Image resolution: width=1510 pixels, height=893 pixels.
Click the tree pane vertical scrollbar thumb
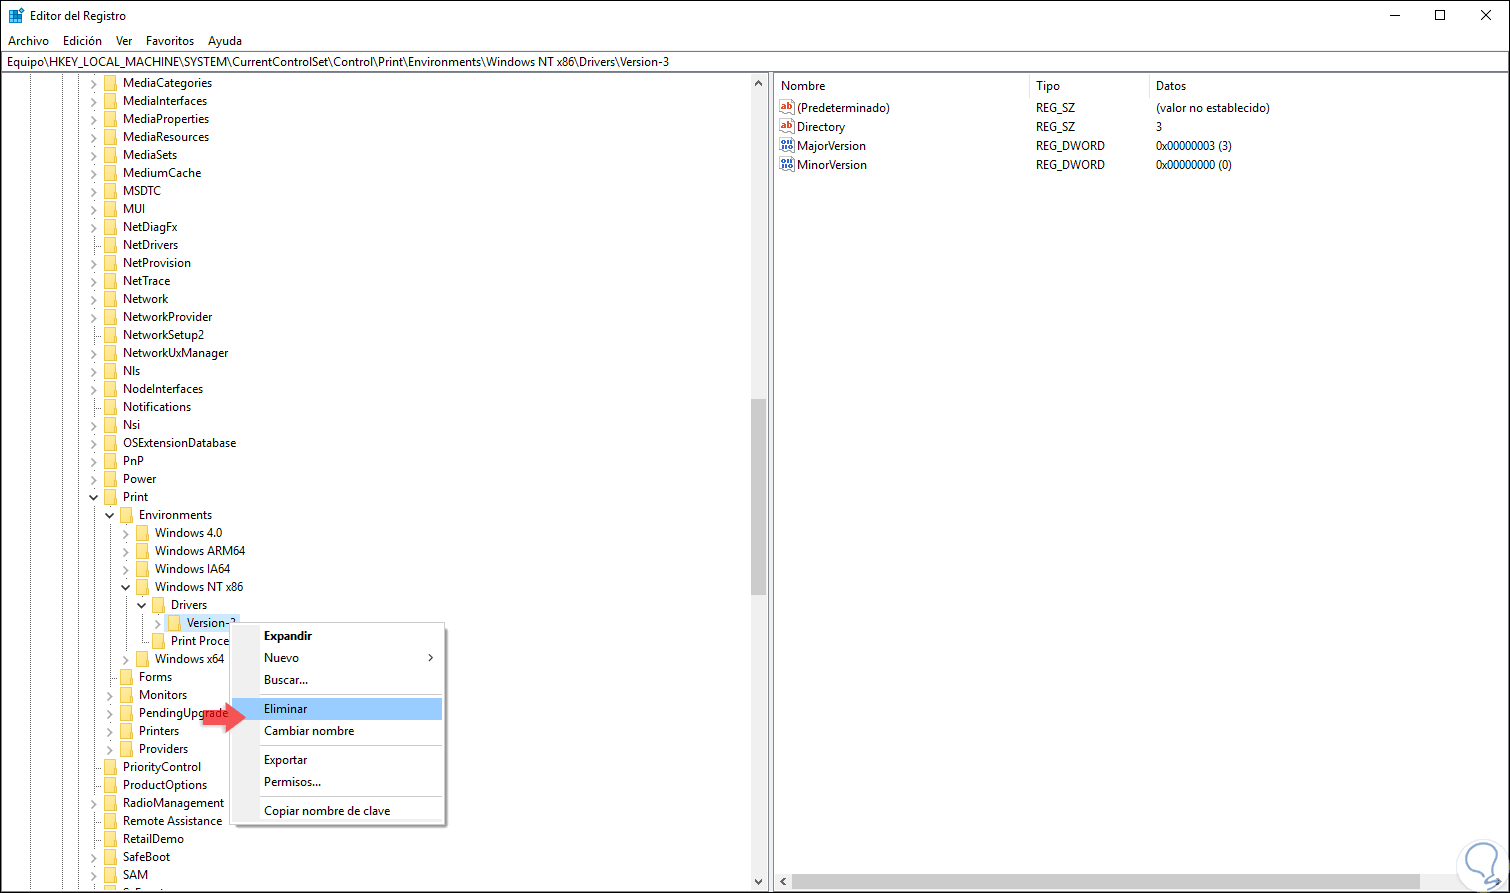[758, 497]
